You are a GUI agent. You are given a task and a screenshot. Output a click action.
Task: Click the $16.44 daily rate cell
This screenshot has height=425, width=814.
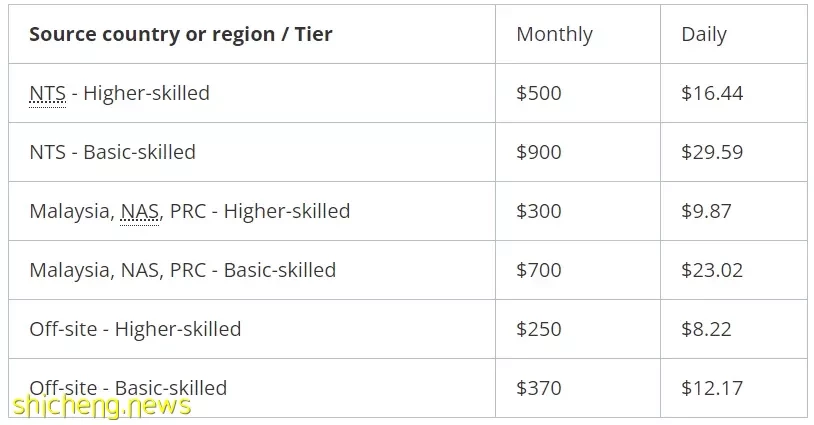[x=712, y=93]
